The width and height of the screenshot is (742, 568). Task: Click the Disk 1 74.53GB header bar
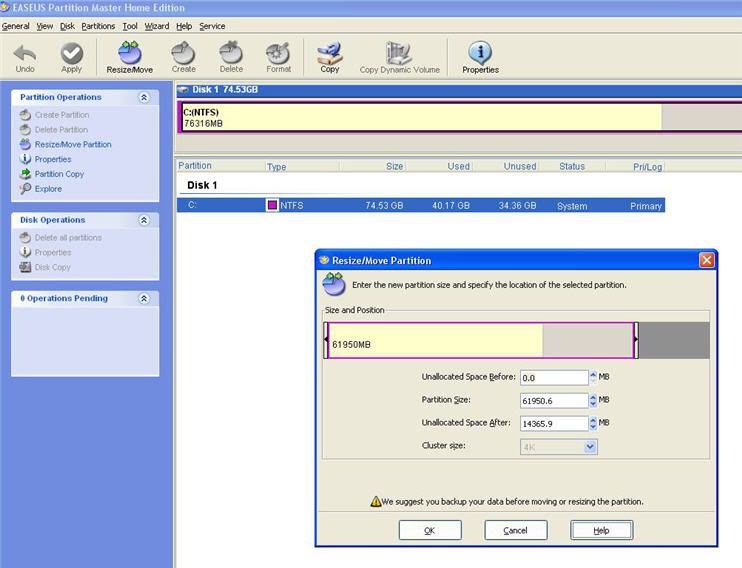tap(459, 90)
